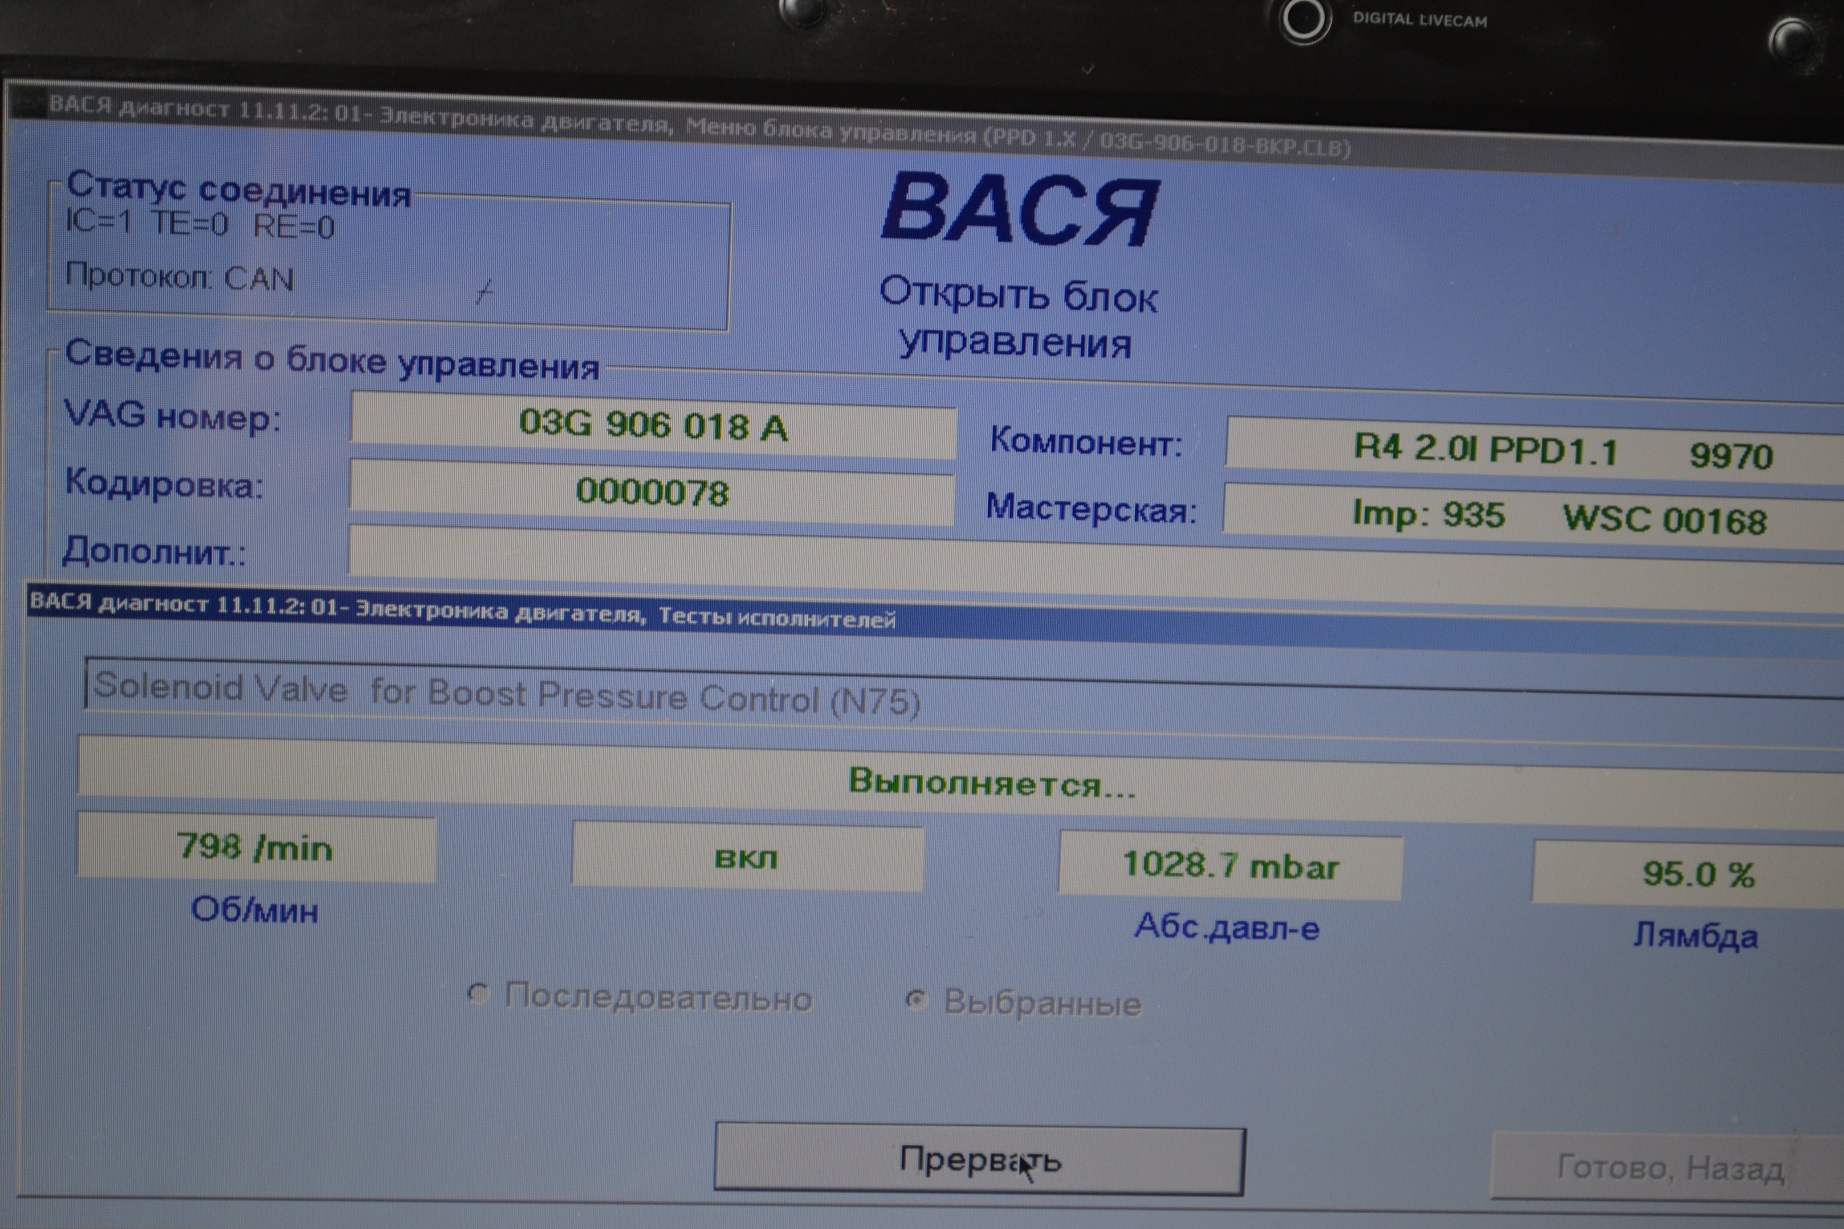Click the empty Дополнит. field
The width and height of the screenshot is (1844, 1229).
coord(1000,557)
